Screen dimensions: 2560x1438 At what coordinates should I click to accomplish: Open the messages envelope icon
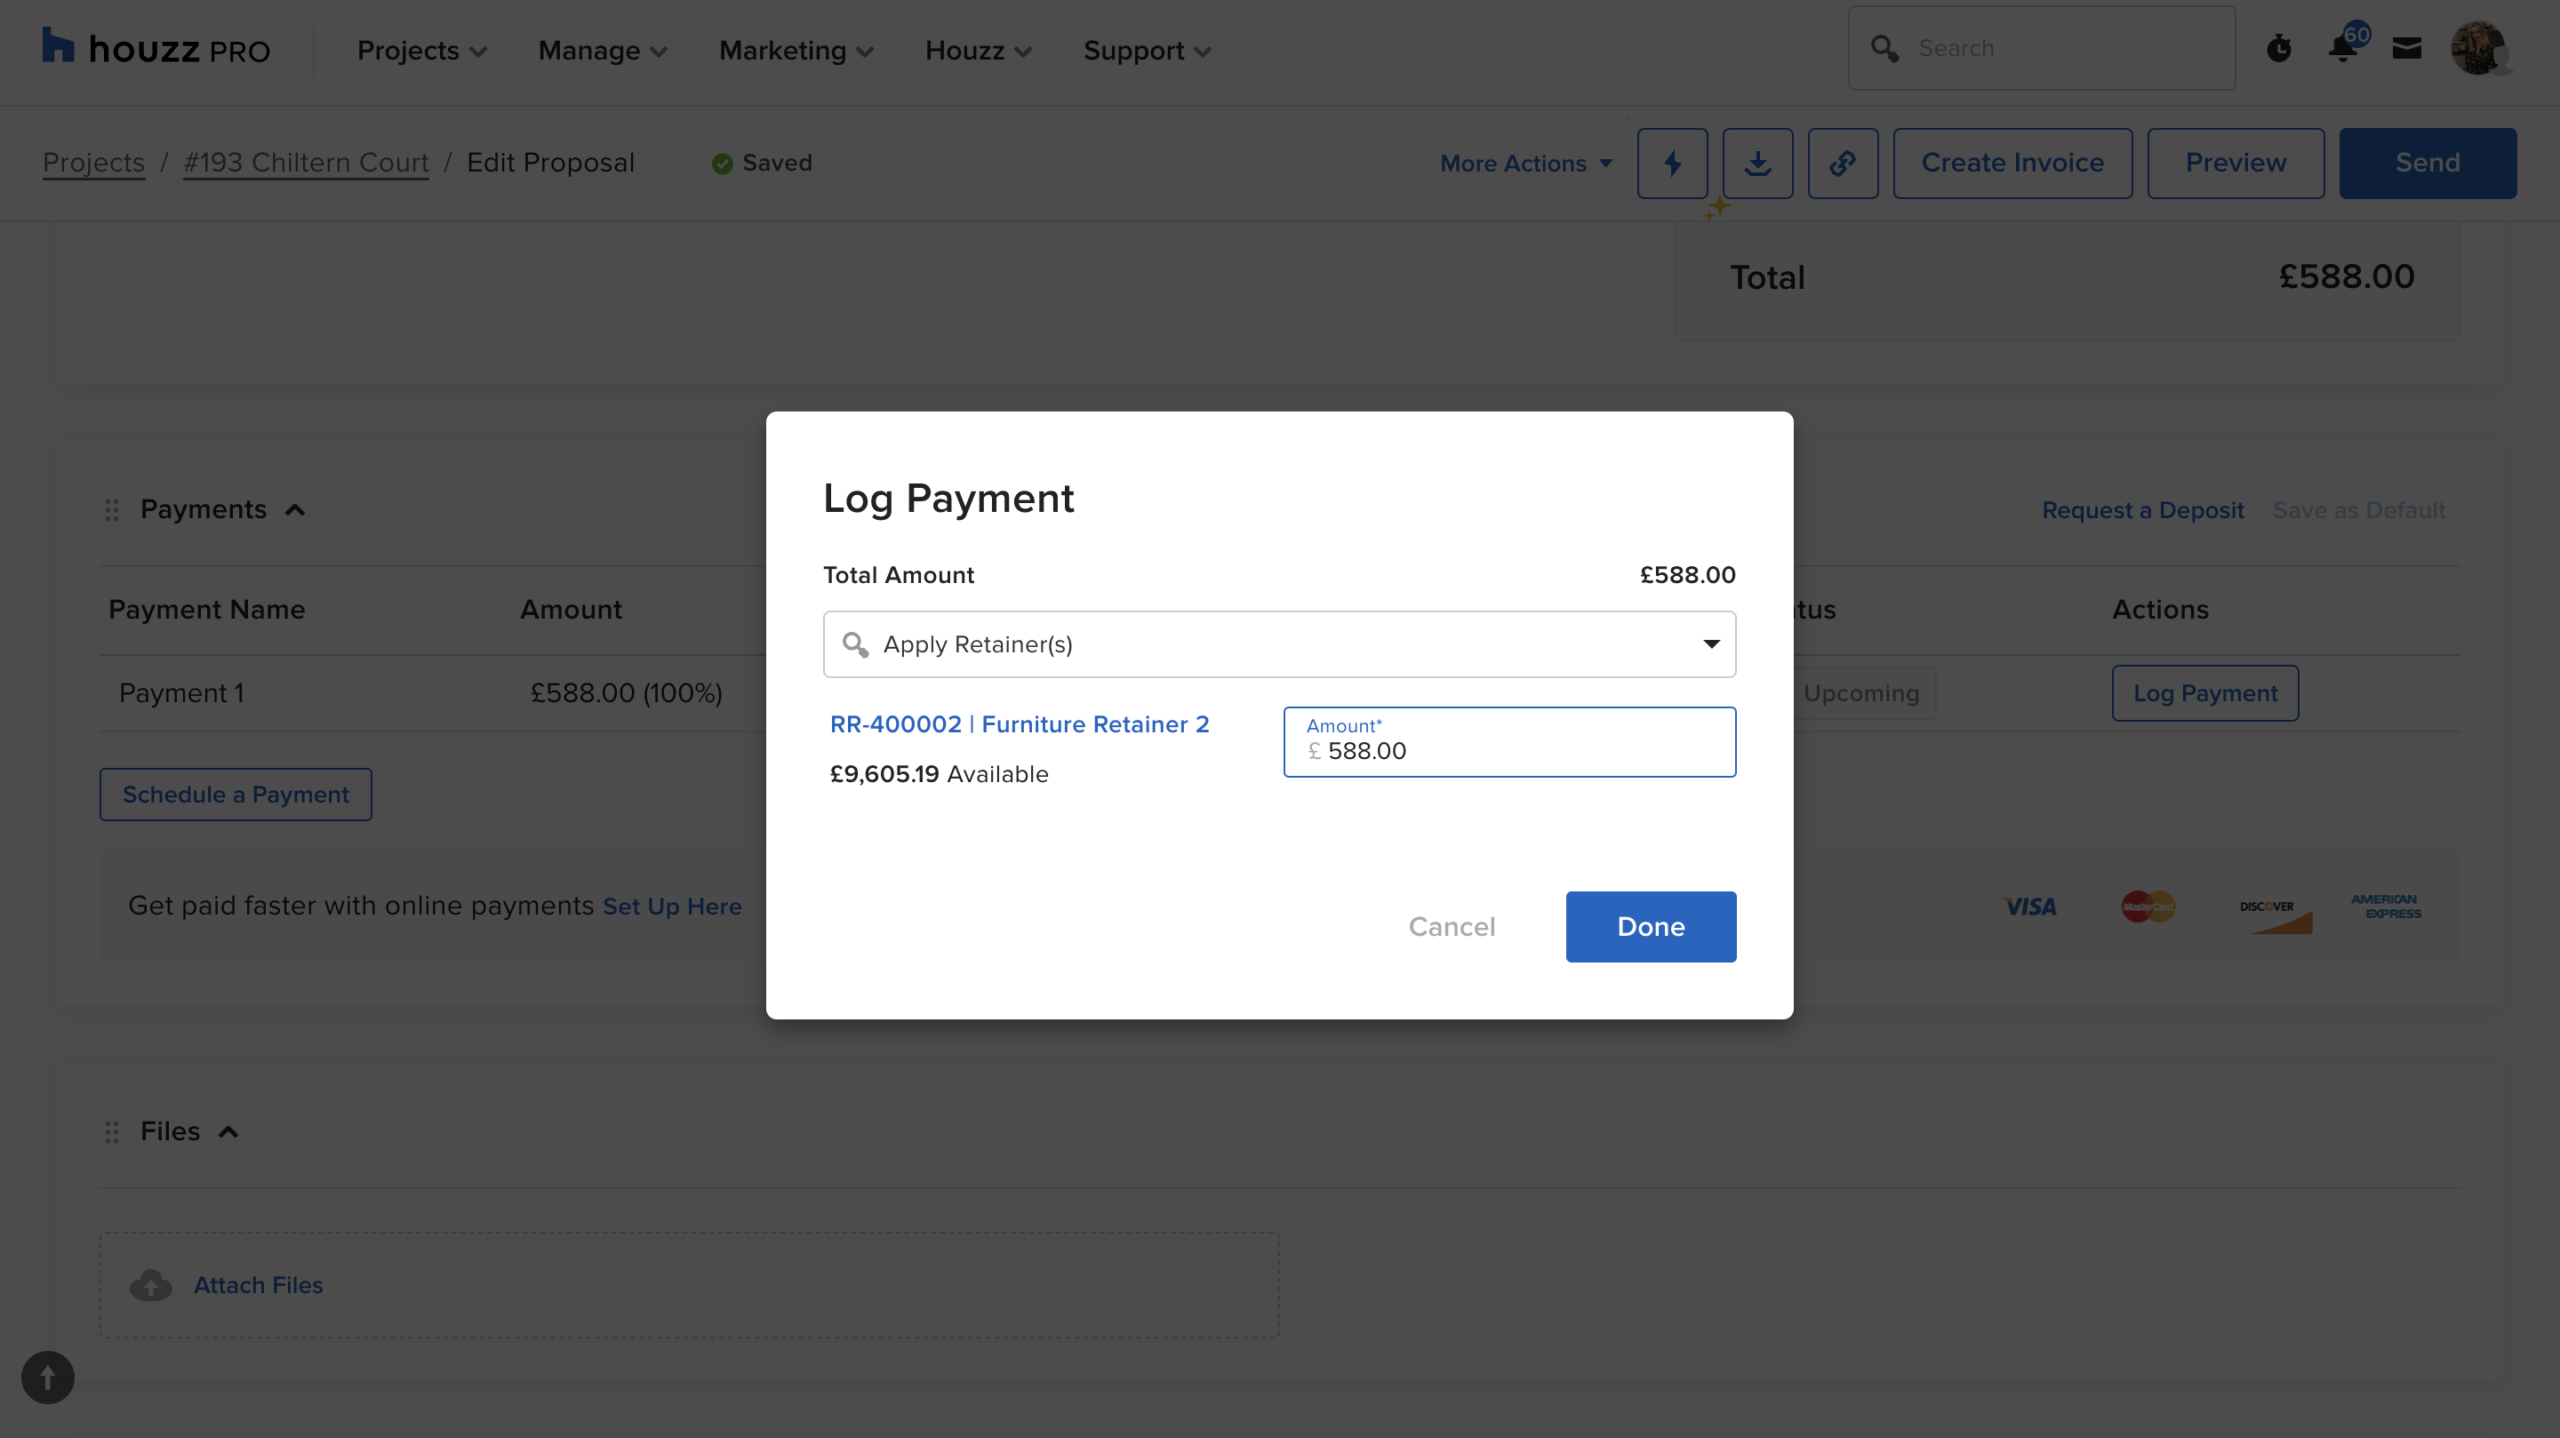(x=2407, y=48)
